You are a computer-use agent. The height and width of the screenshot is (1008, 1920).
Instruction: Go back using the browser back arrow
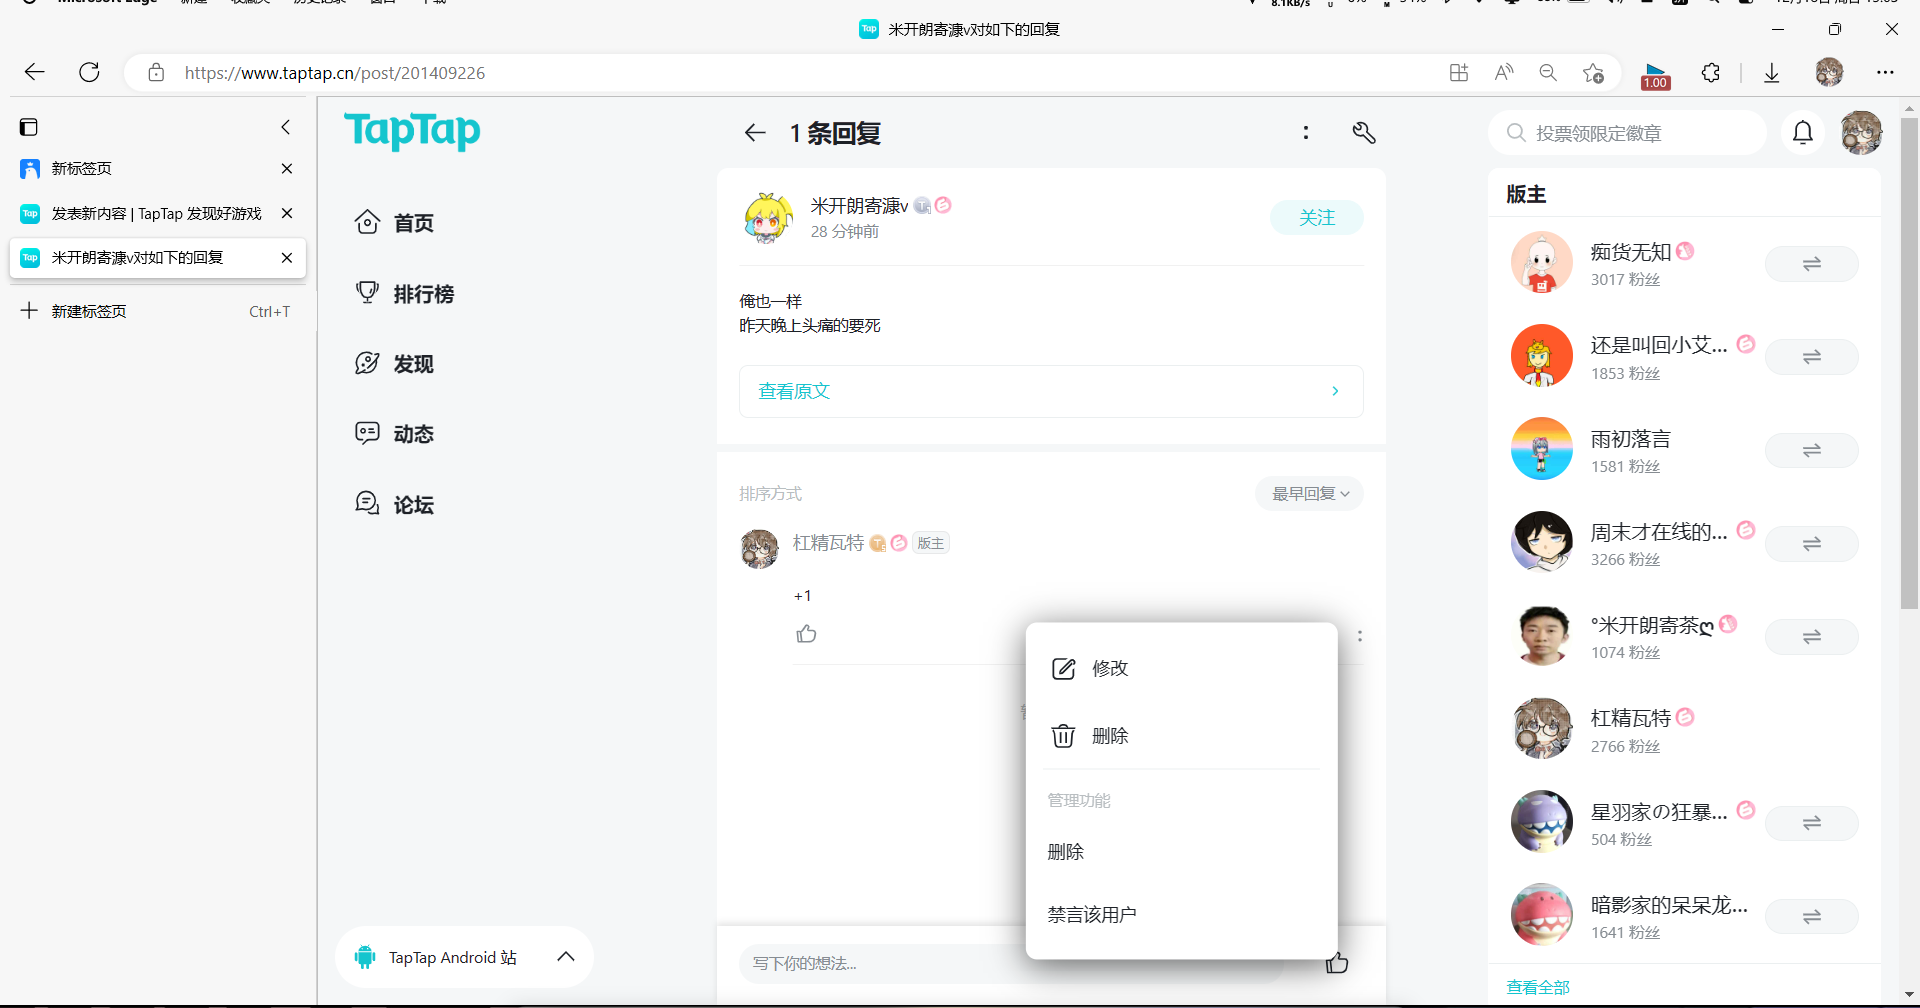[x=35, y=72]
